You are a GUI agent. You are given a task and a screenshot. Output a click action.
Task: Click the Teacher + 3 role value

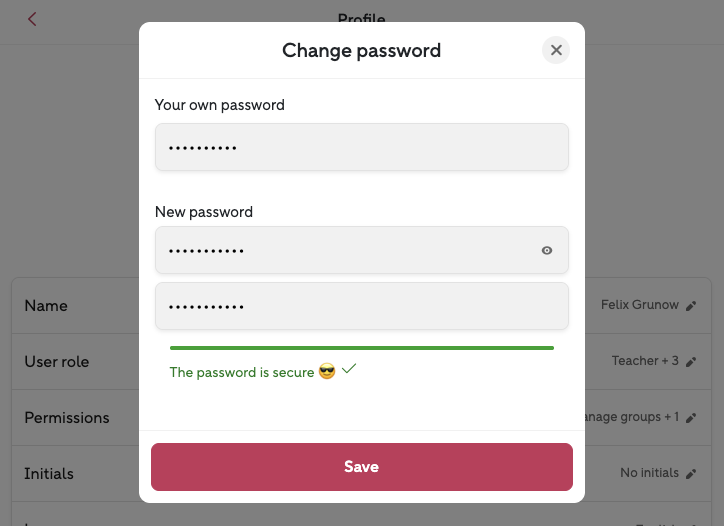pos(645,361)
